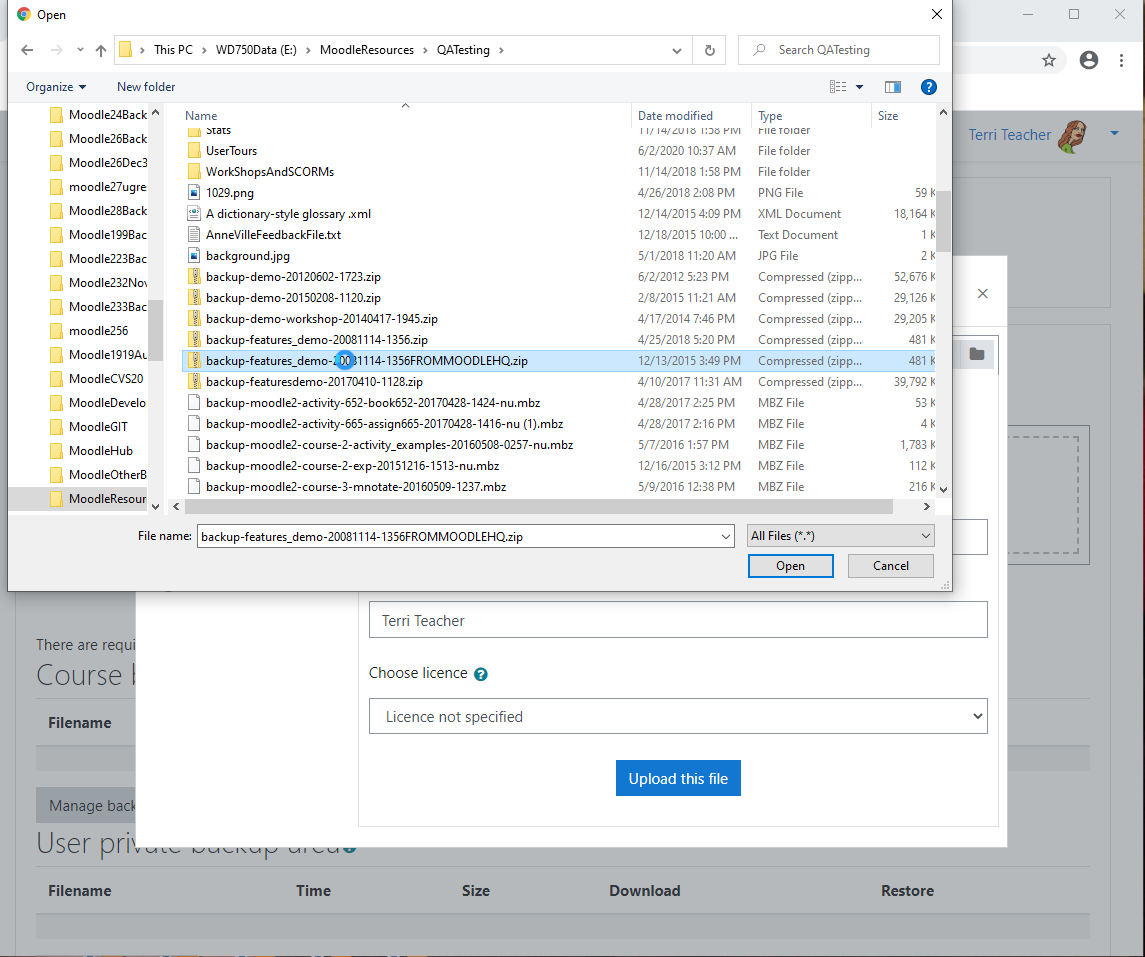Select backup-moodle2-course-2-exp mbz file

352,466
